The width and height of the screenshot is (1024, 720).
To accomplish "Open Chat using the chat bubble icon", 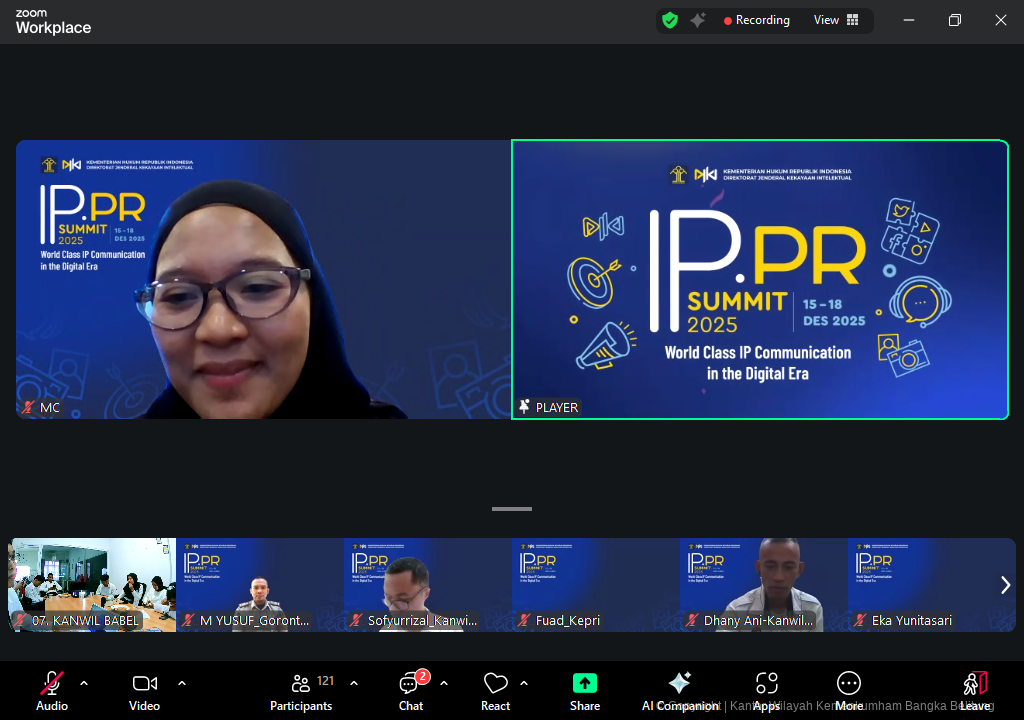I will tap(410, 685).
